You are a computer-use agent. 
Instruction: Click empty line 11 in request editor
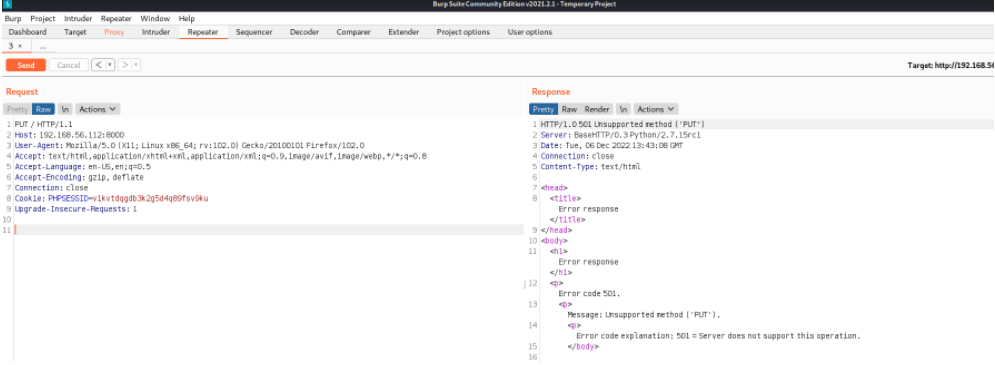tap(268, 230)
